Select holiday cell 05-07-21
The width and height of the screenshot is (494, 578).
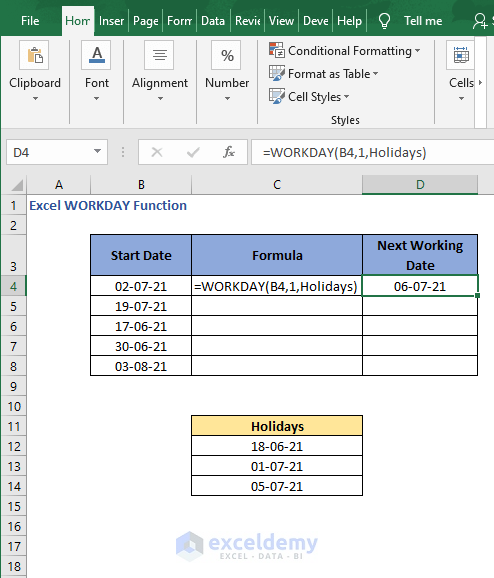coord(277,486)
